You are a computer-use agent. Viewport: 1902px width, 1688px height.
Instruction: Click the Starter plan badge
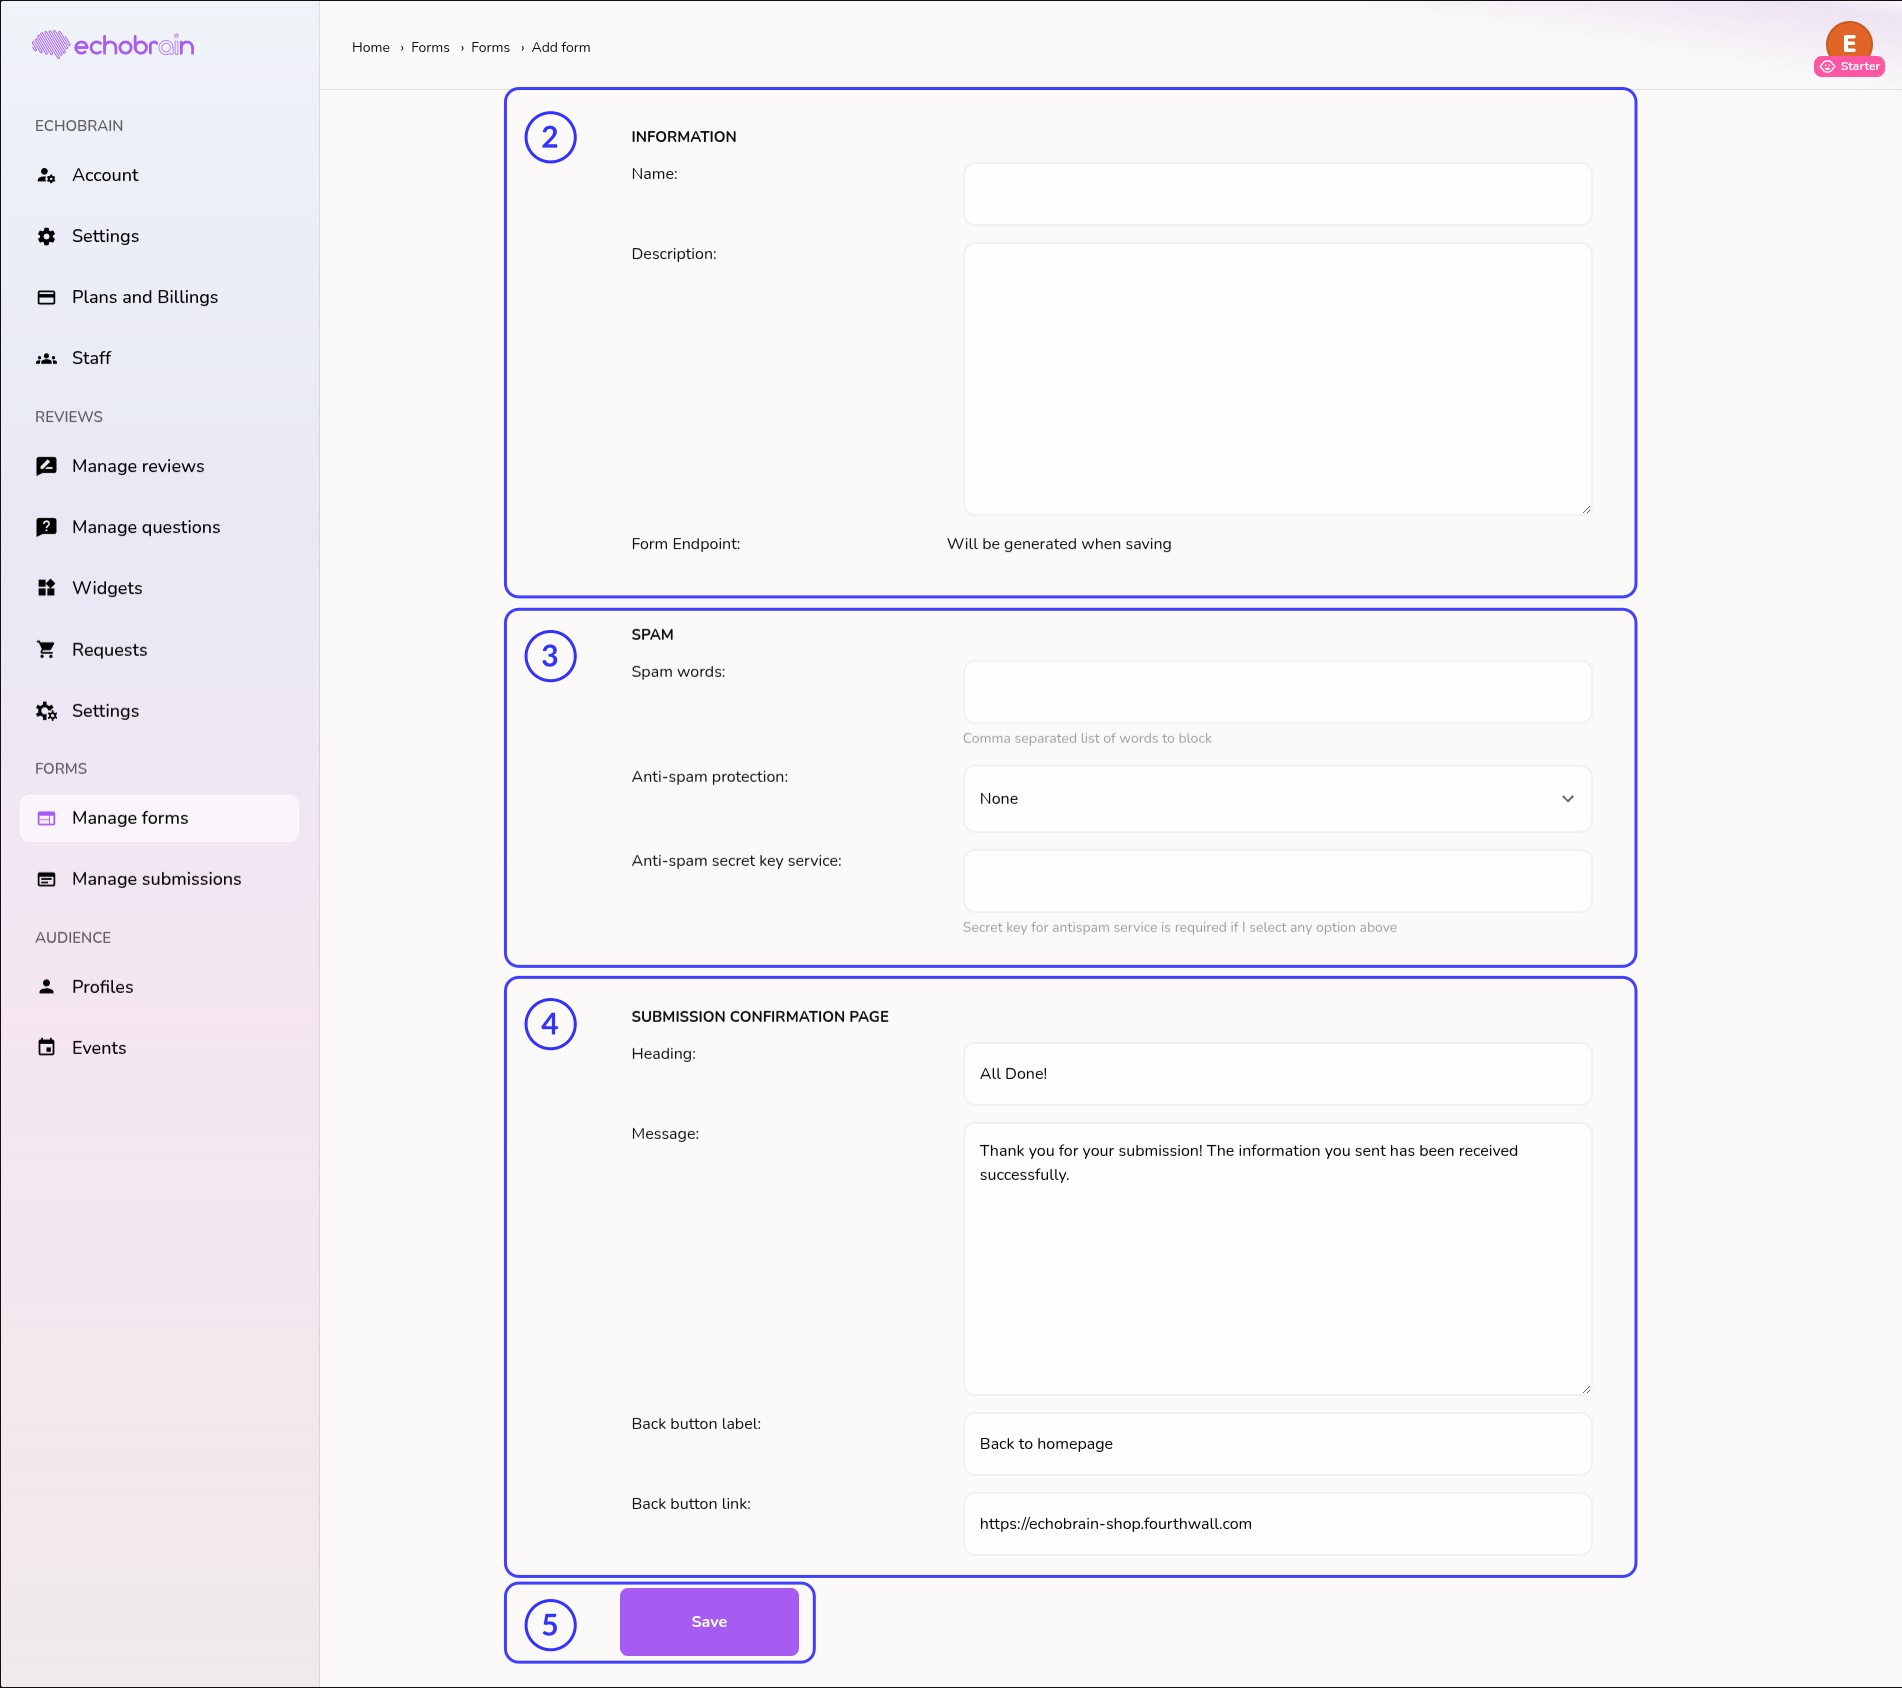point(1850,67)
